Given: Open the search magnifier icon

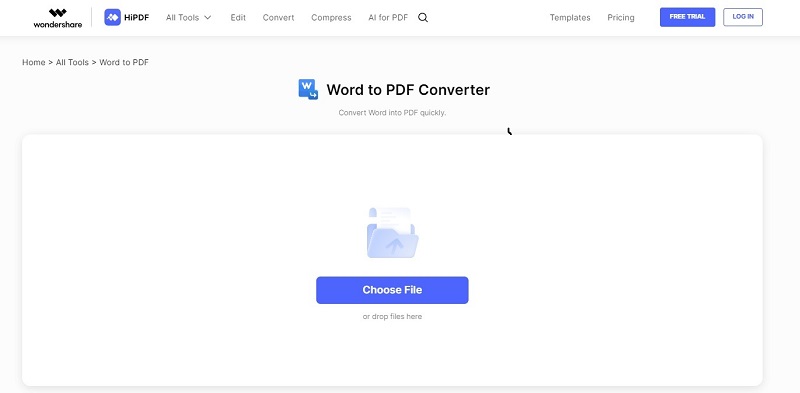Looking at the screenshot, I should 423,17.
